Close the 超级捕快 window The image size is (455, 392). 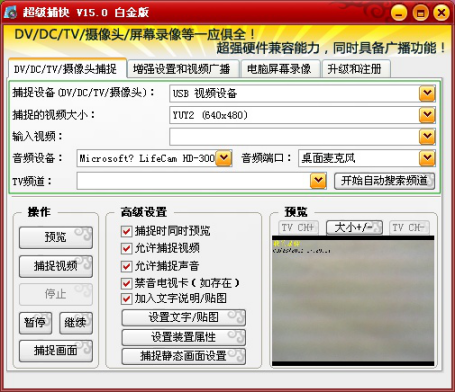441,13
